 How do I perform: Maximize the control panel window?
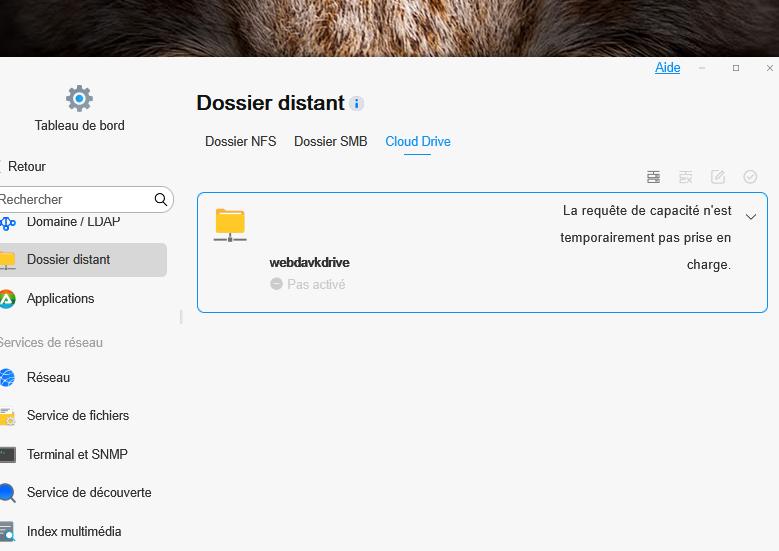pos(736,68)
